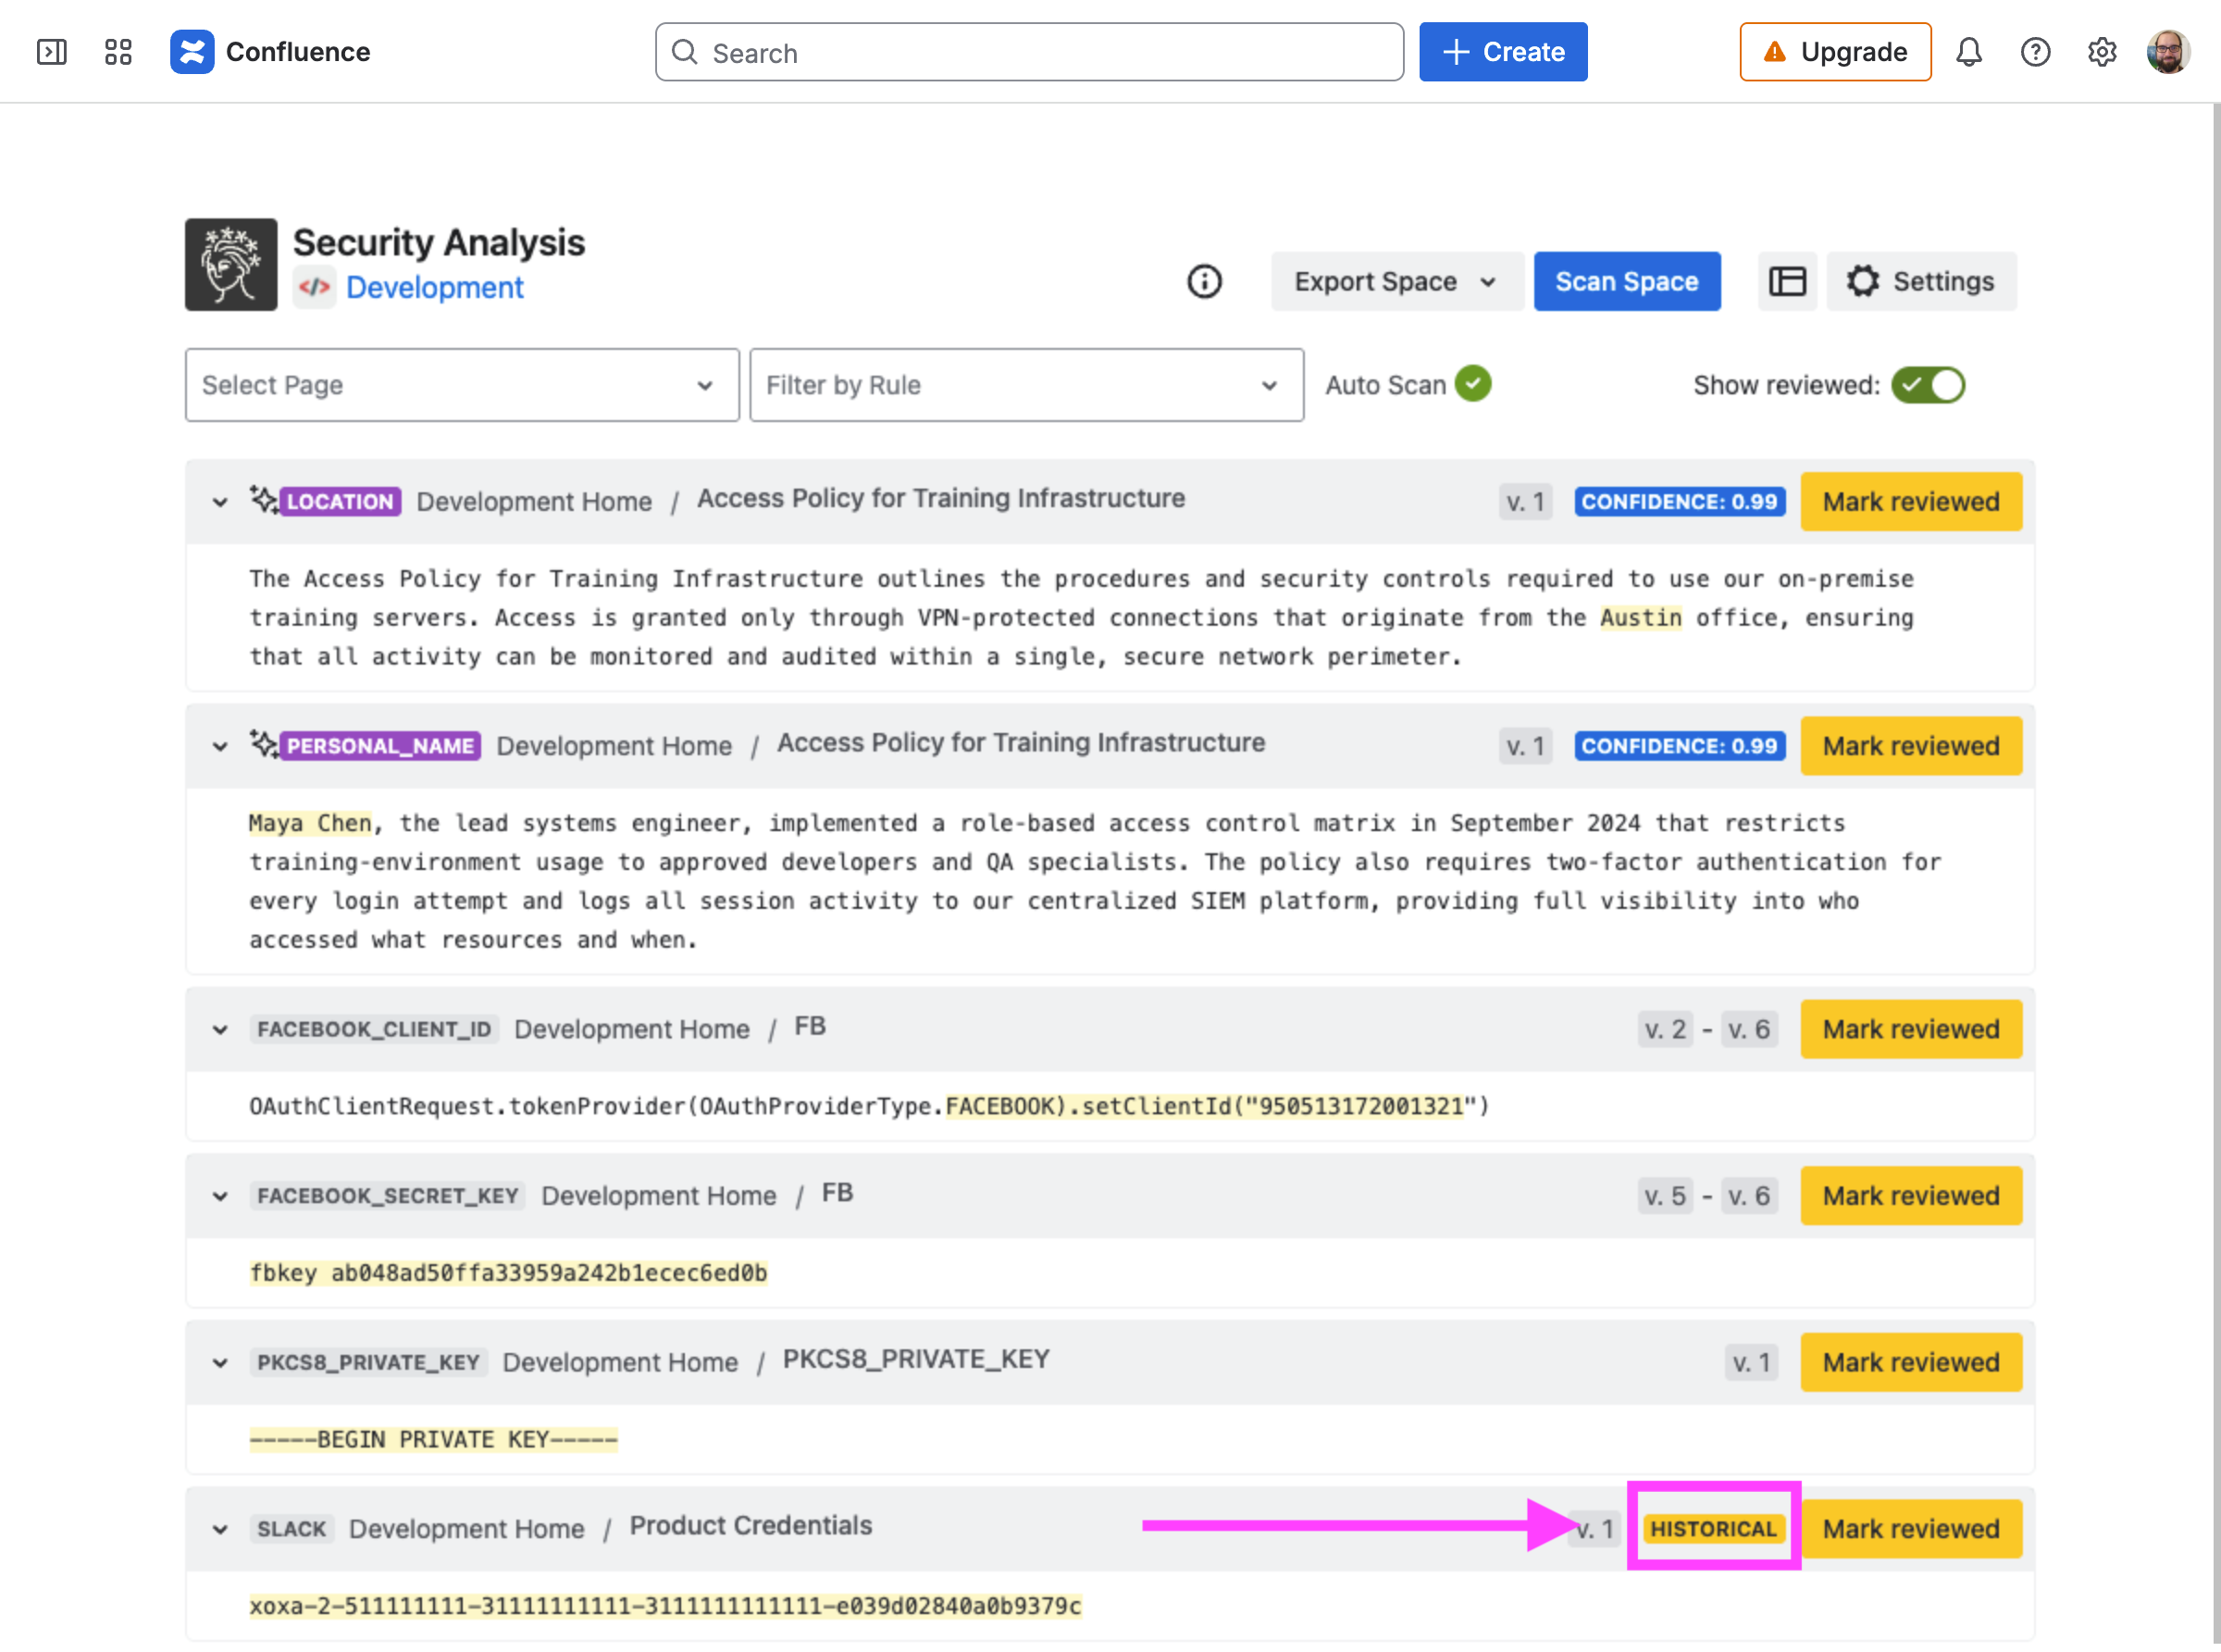Click the FACEBOOK_SECRET_KEY rule tag
Image resolution: width=2221 pixels, height=1652 pixels.
click(x=388, y=1196)
